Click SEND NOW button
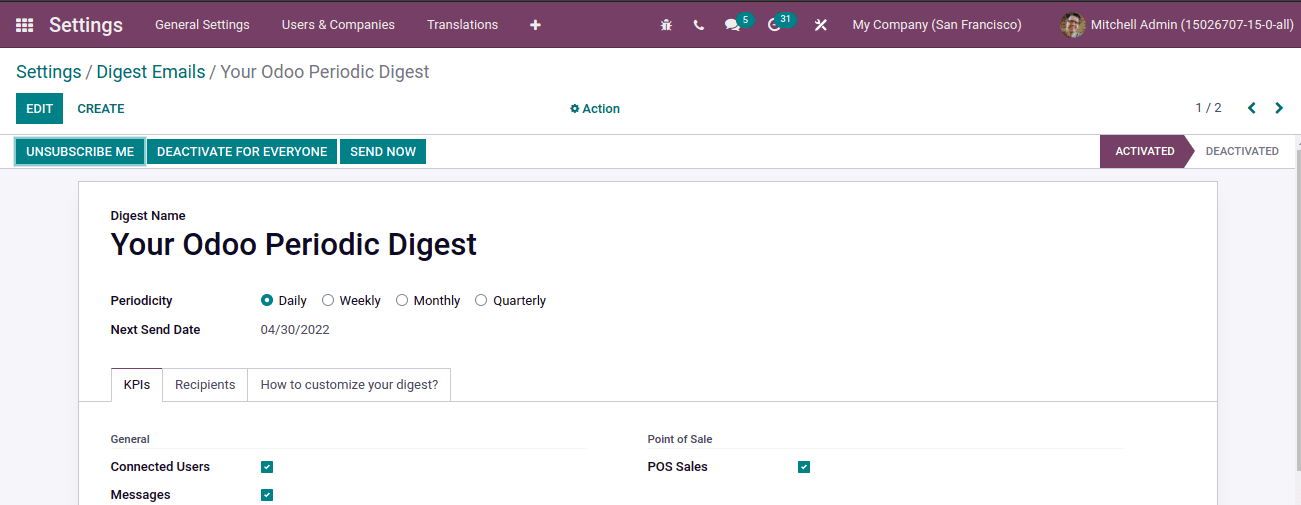 tap(383, 152)
